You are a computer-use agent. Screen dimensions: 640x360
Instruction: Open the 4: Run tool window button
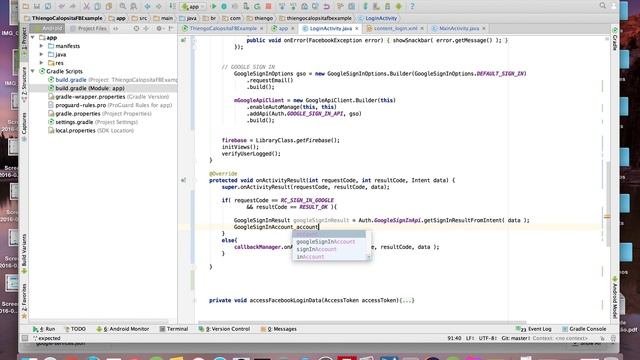pyautogui.click(x=44, y=329)
